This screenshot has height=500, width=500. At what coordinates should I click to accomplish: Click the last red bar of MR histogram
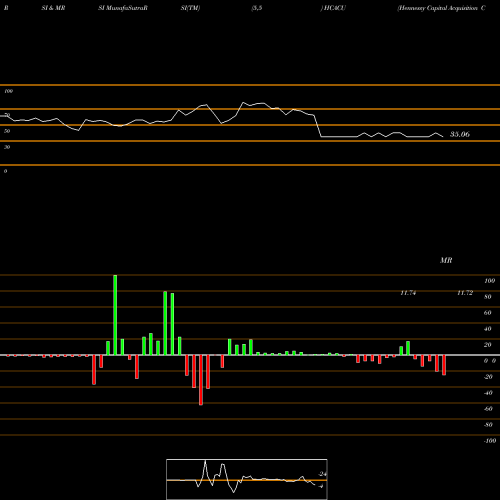(x=444, y=365)
